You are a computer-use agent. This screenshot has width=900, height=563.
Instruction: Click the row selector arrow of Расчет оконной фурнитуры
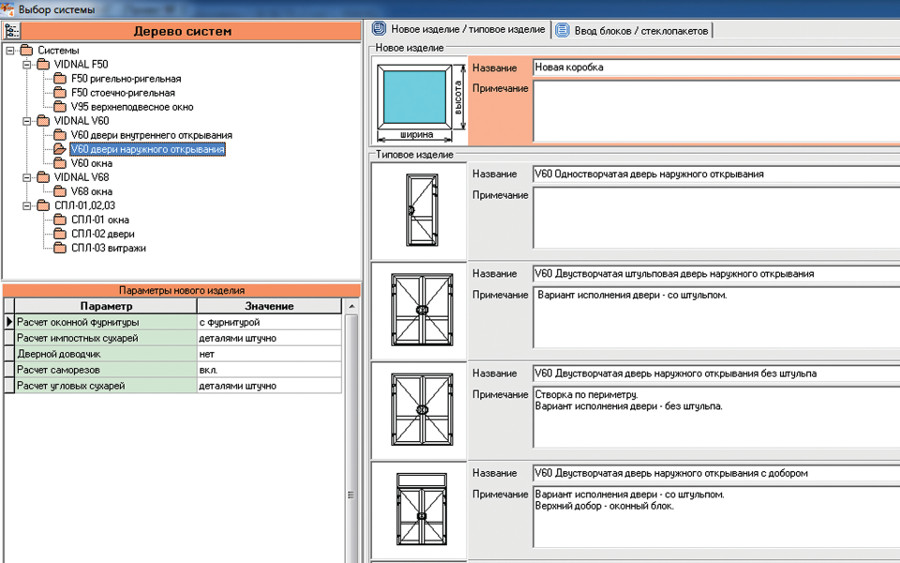point(9,322)
